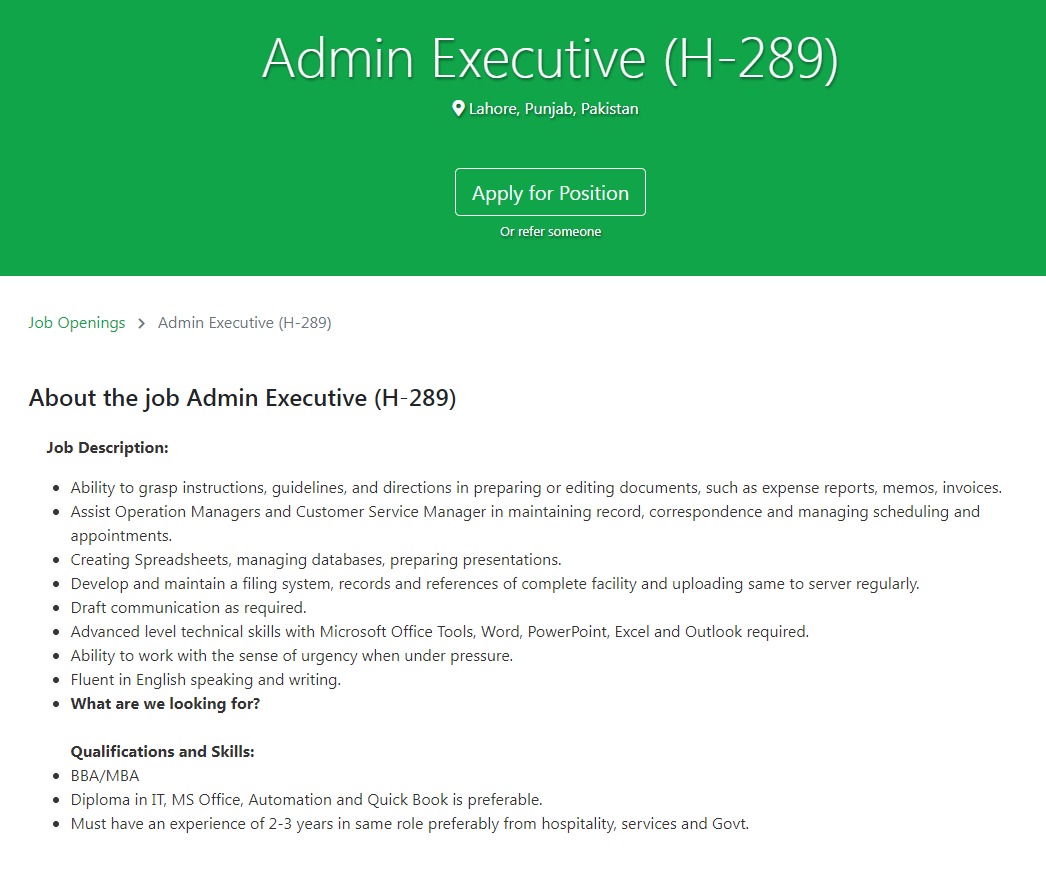Click the 'Ability to grasp instructions' bullet

536,488
